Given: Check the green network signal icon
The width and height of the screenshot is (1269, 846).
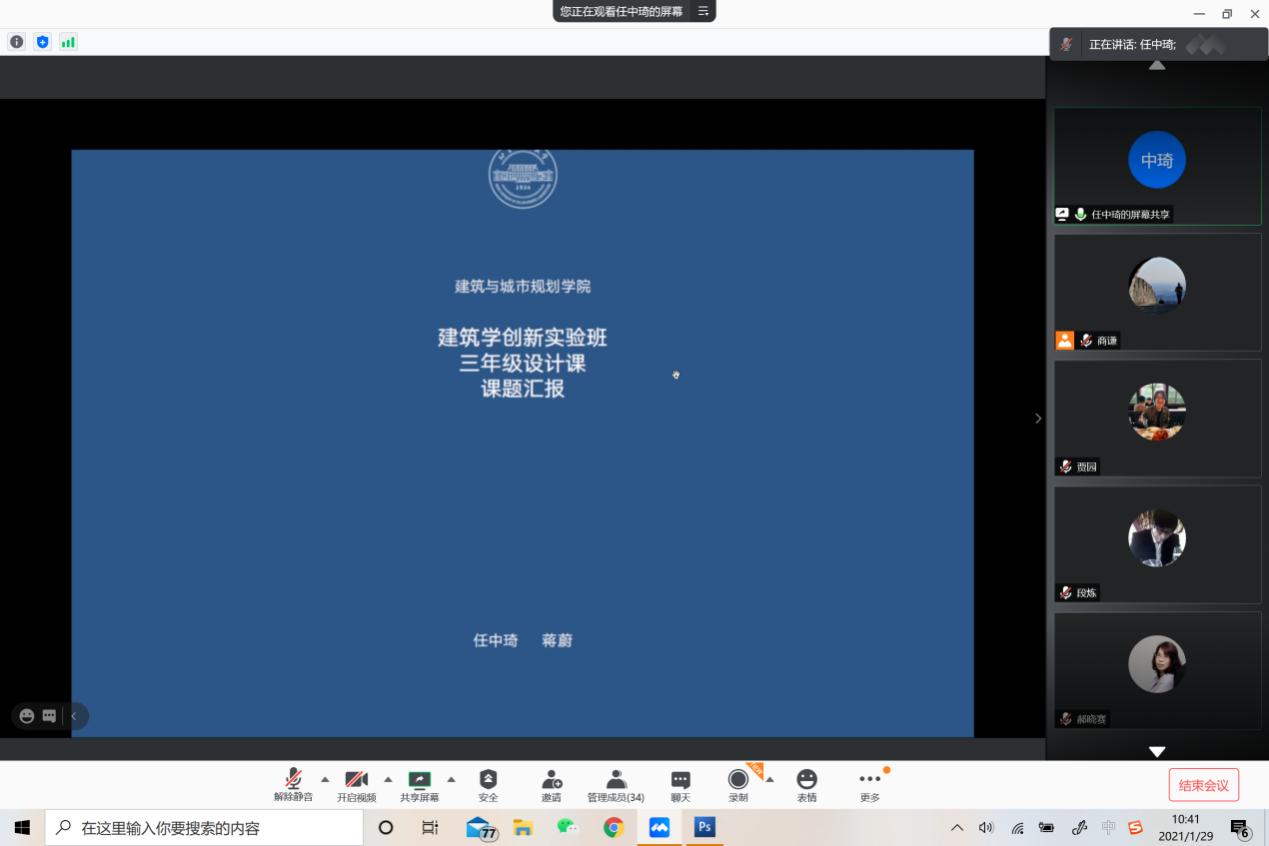Looking at the screenshot, I should point(68,42).
